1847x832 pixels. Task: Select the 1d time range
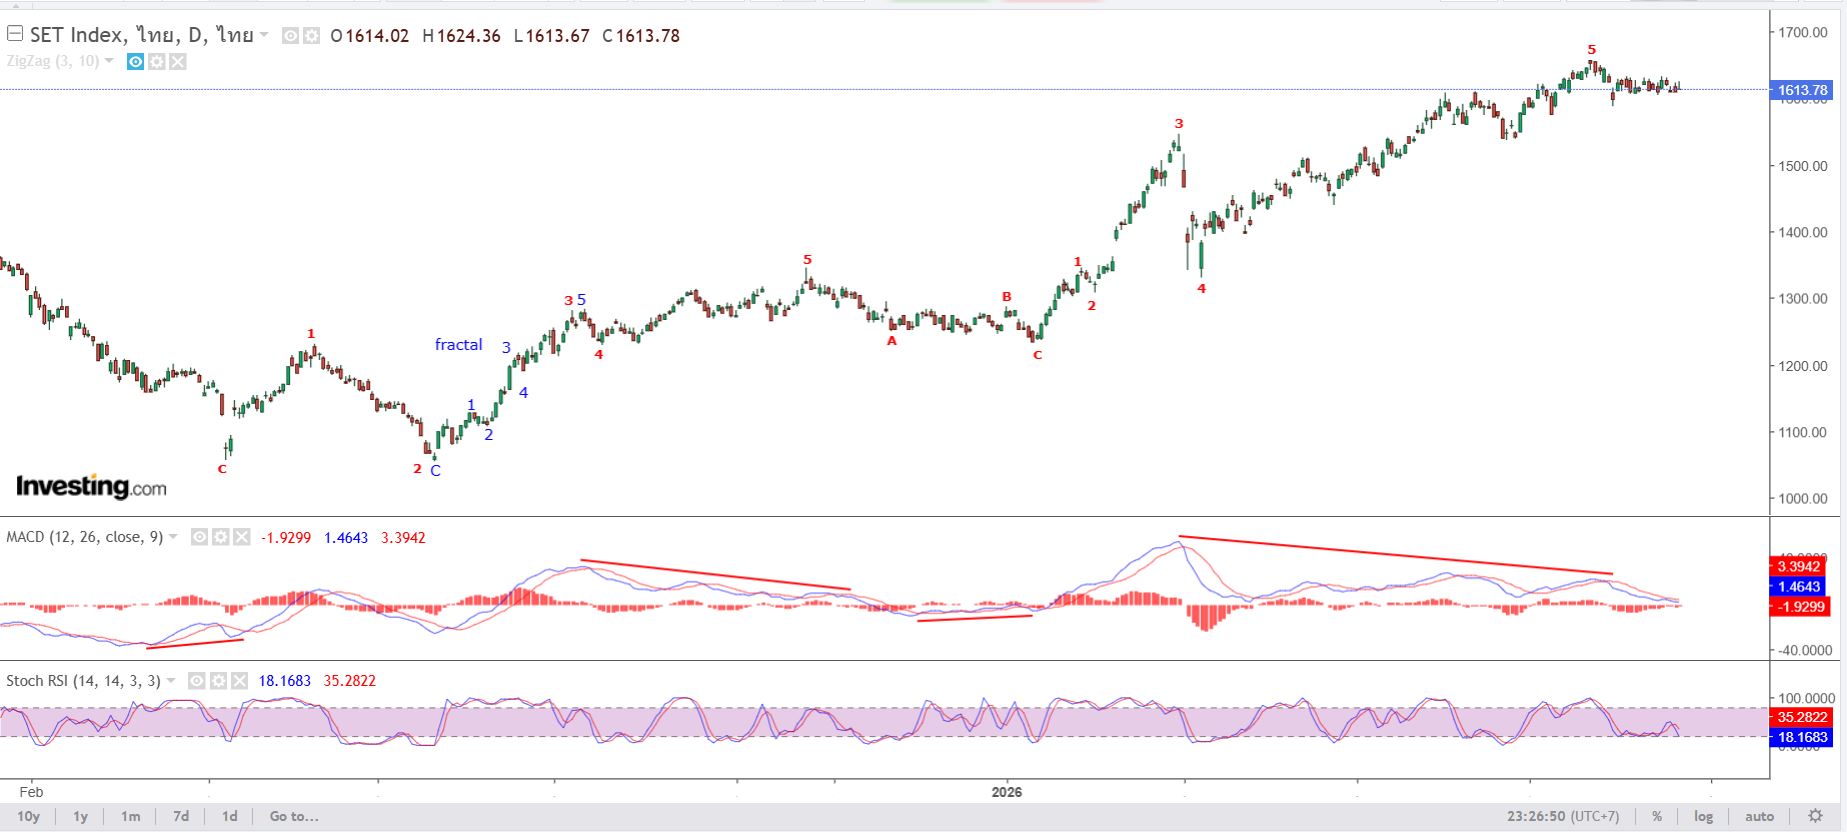(x=230, y=816)
